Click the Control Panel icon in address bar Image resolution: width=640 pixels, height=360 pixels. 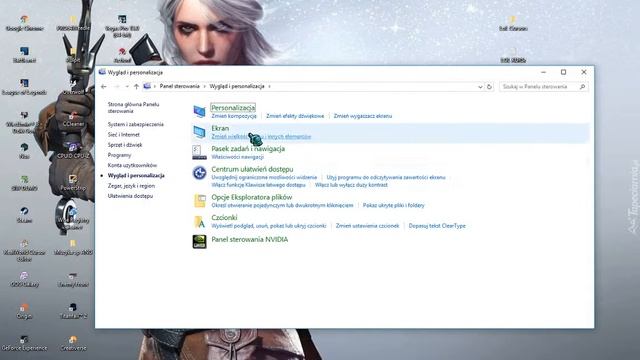147,86
